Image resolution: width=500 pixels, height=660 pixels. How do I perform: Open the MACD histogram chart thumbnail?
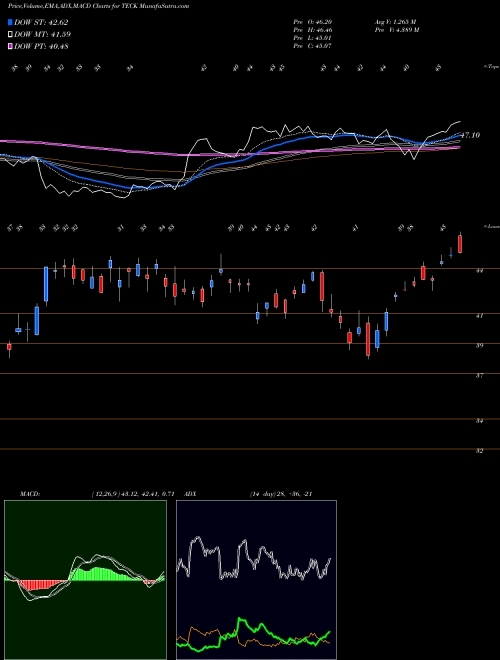coord(85,580)
